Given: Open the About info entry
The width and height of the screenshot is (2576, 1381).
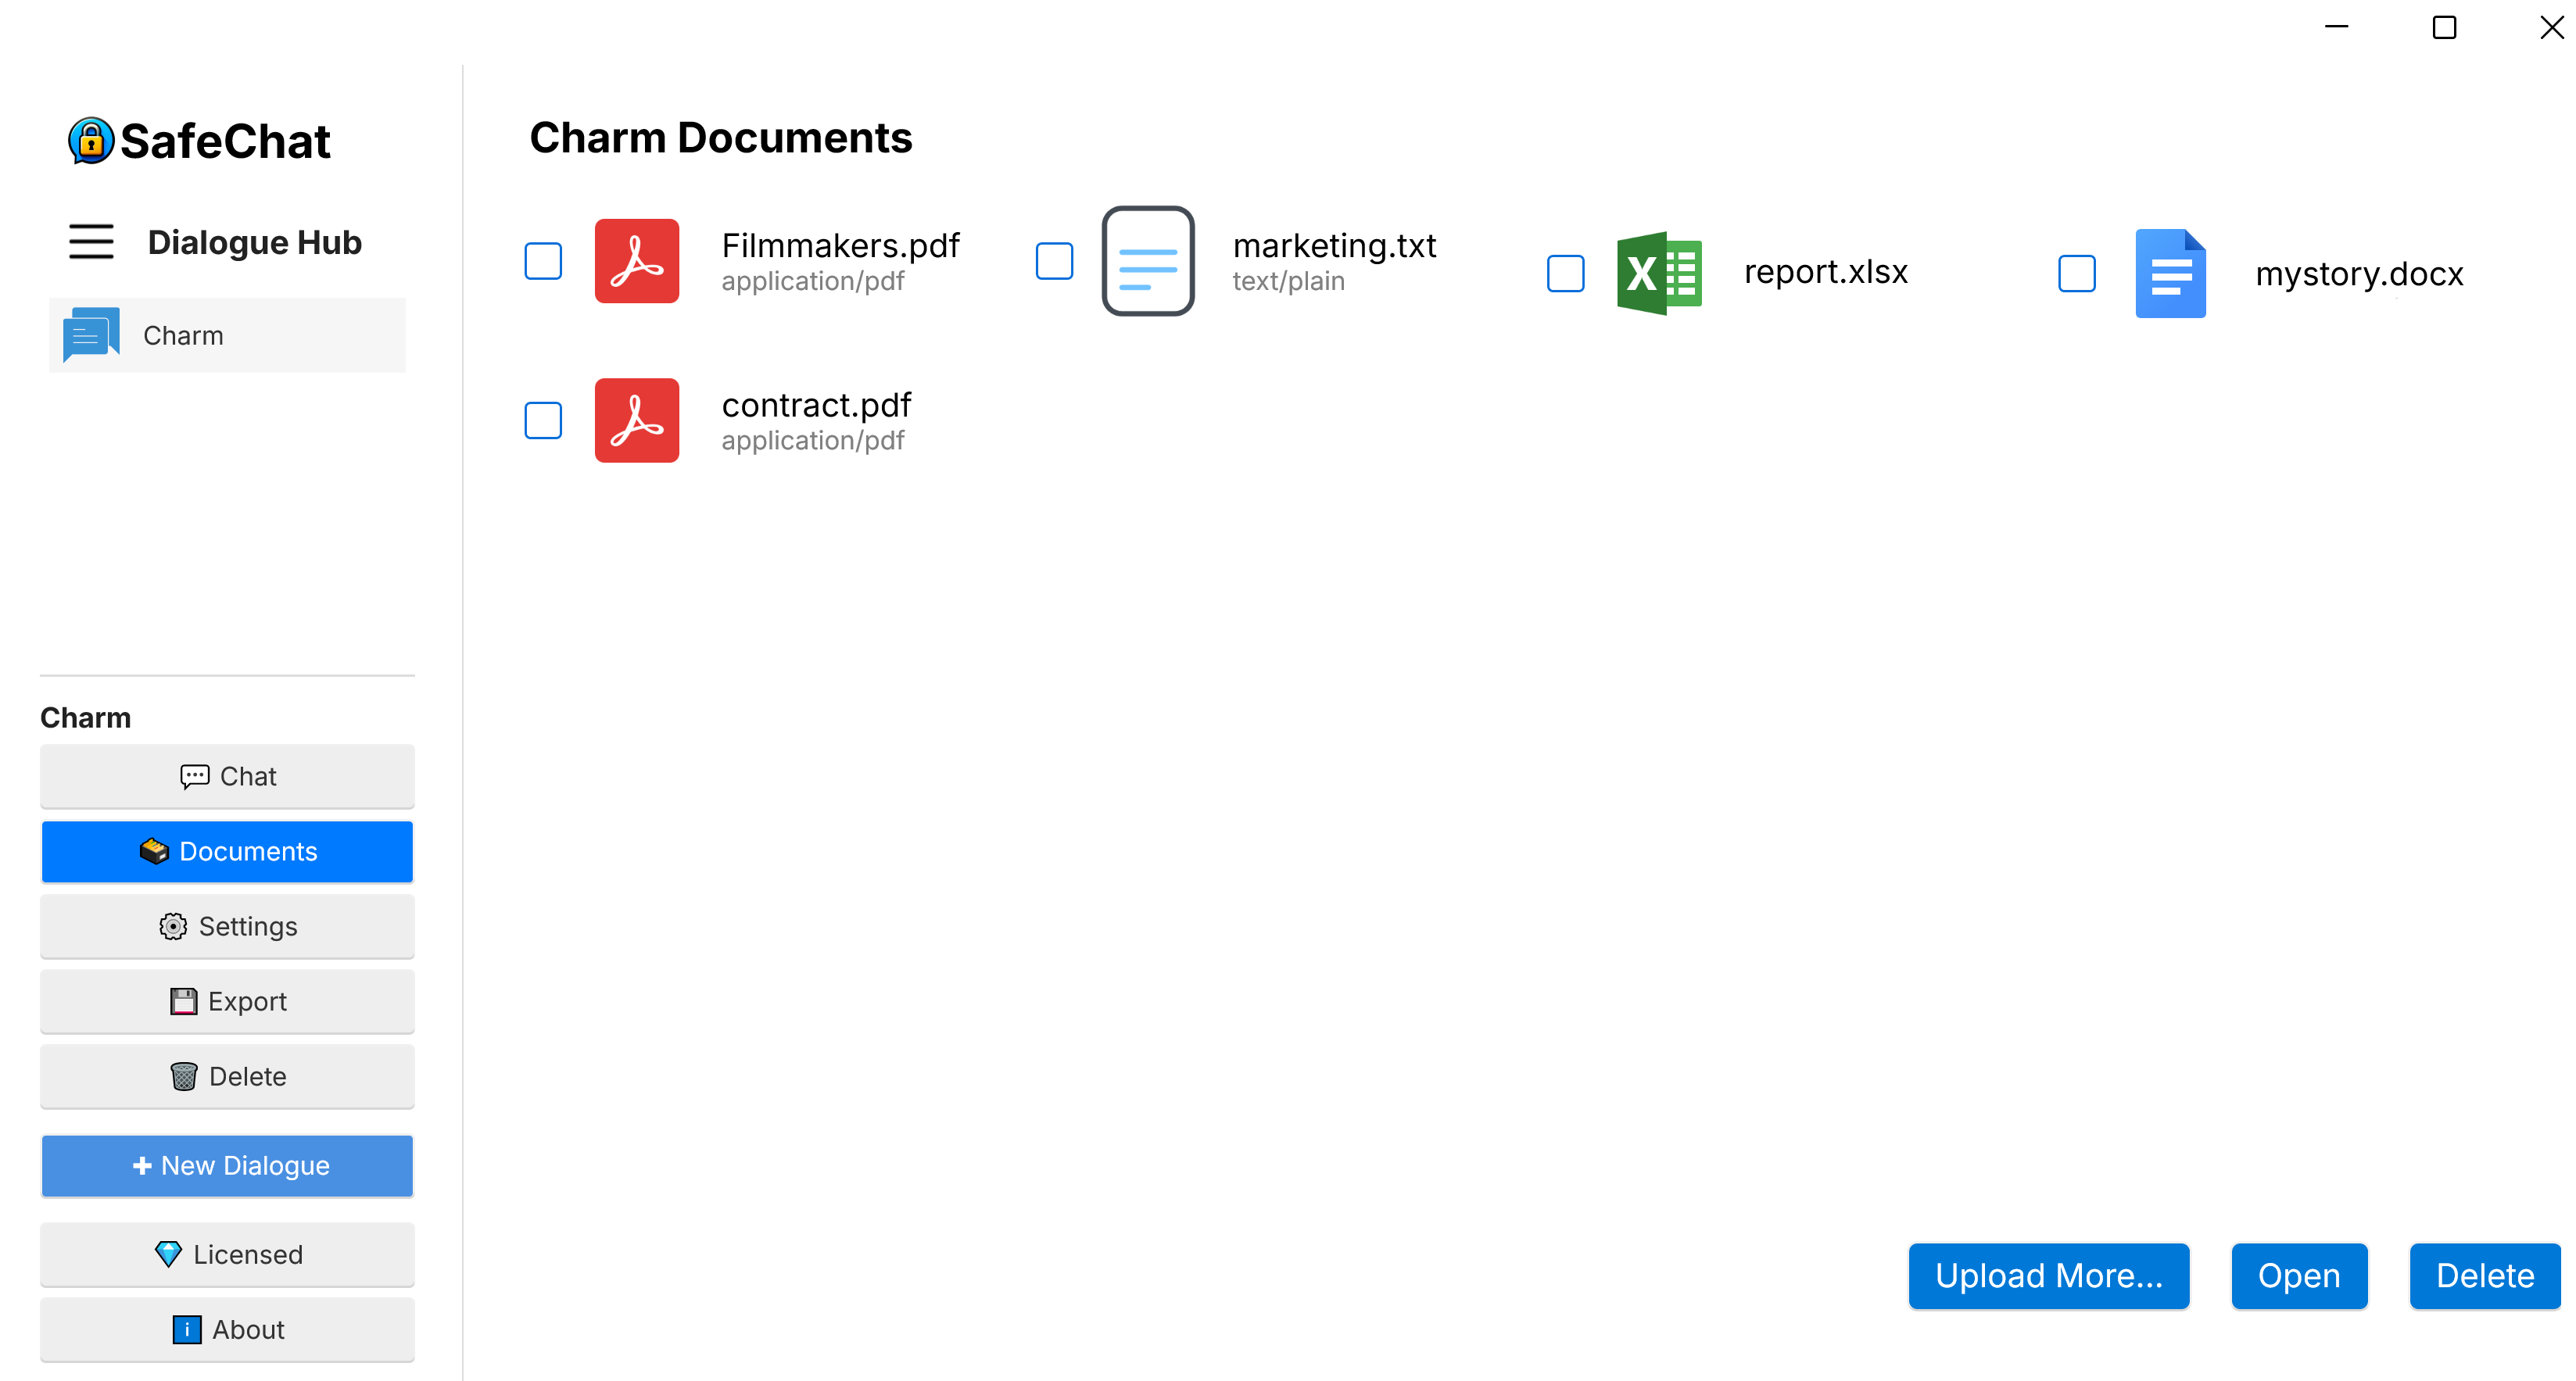Looking at the screenshot, I should pos(227,1330).
